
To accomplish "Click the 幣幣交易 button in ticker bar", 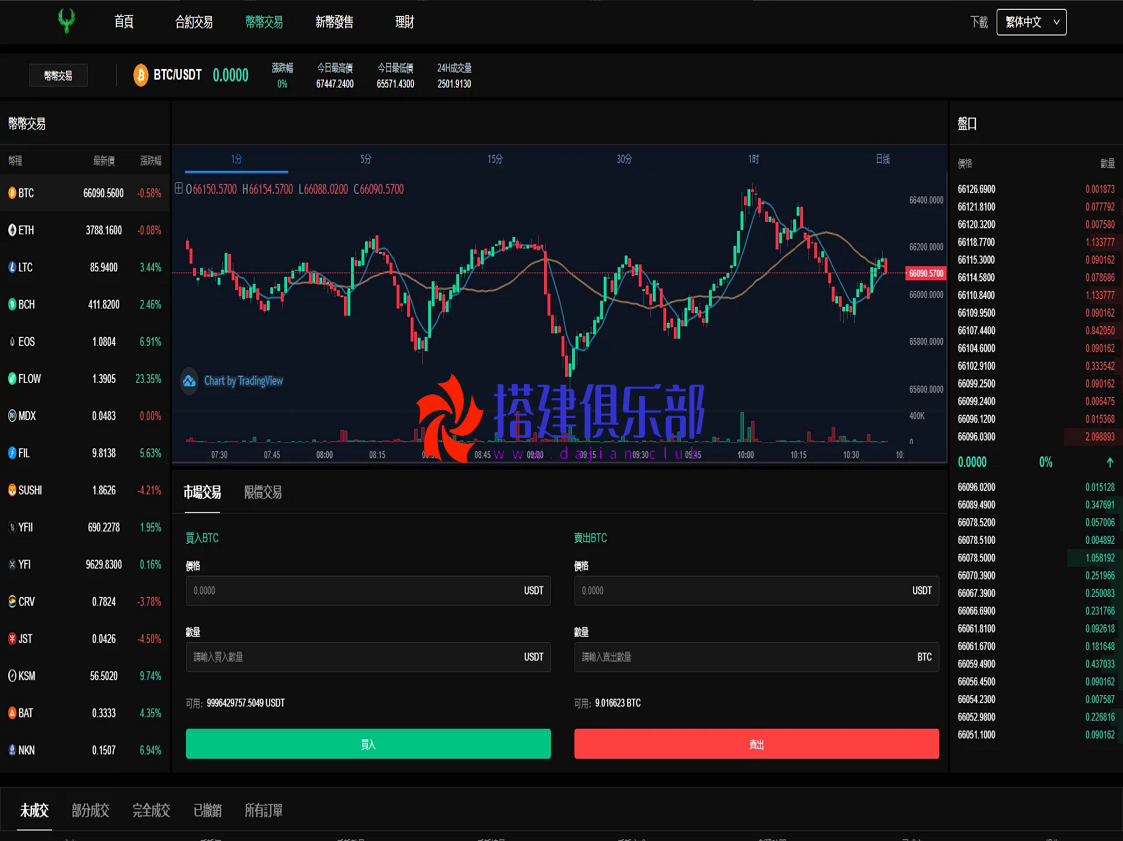I will click(58, 75).
